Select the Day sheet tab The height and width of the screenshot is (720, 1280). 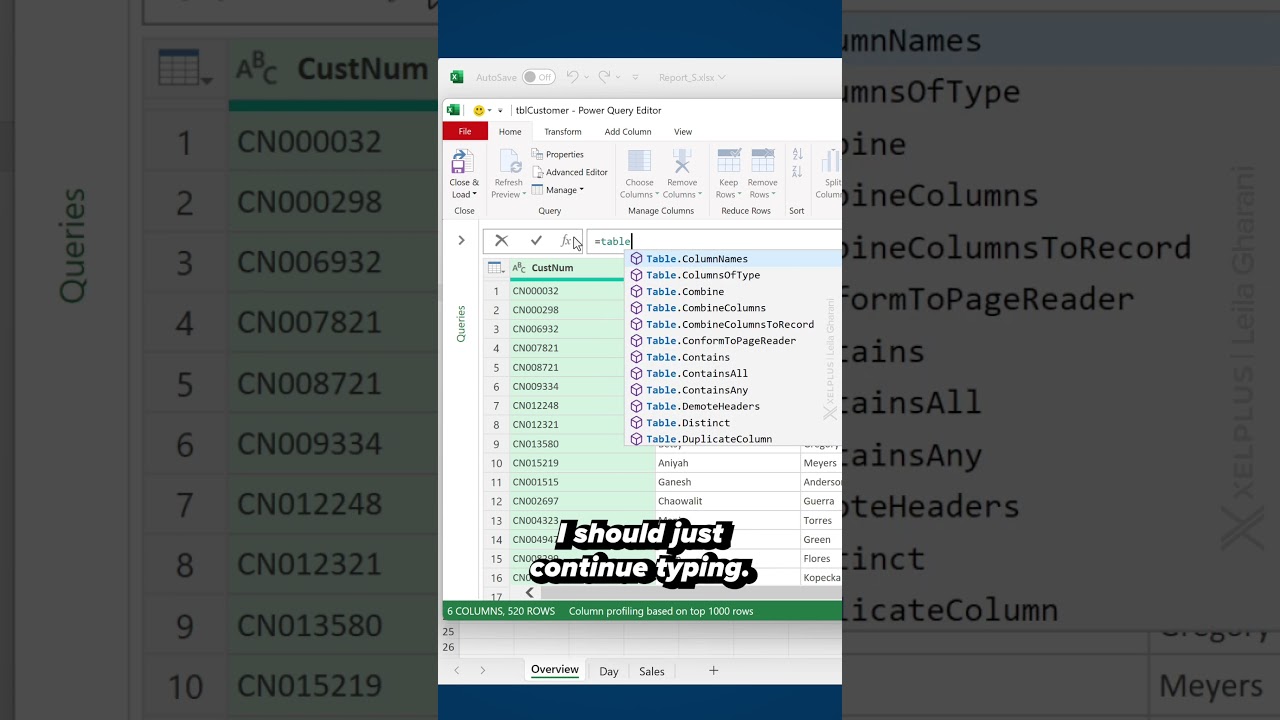(x=609, y=671)
